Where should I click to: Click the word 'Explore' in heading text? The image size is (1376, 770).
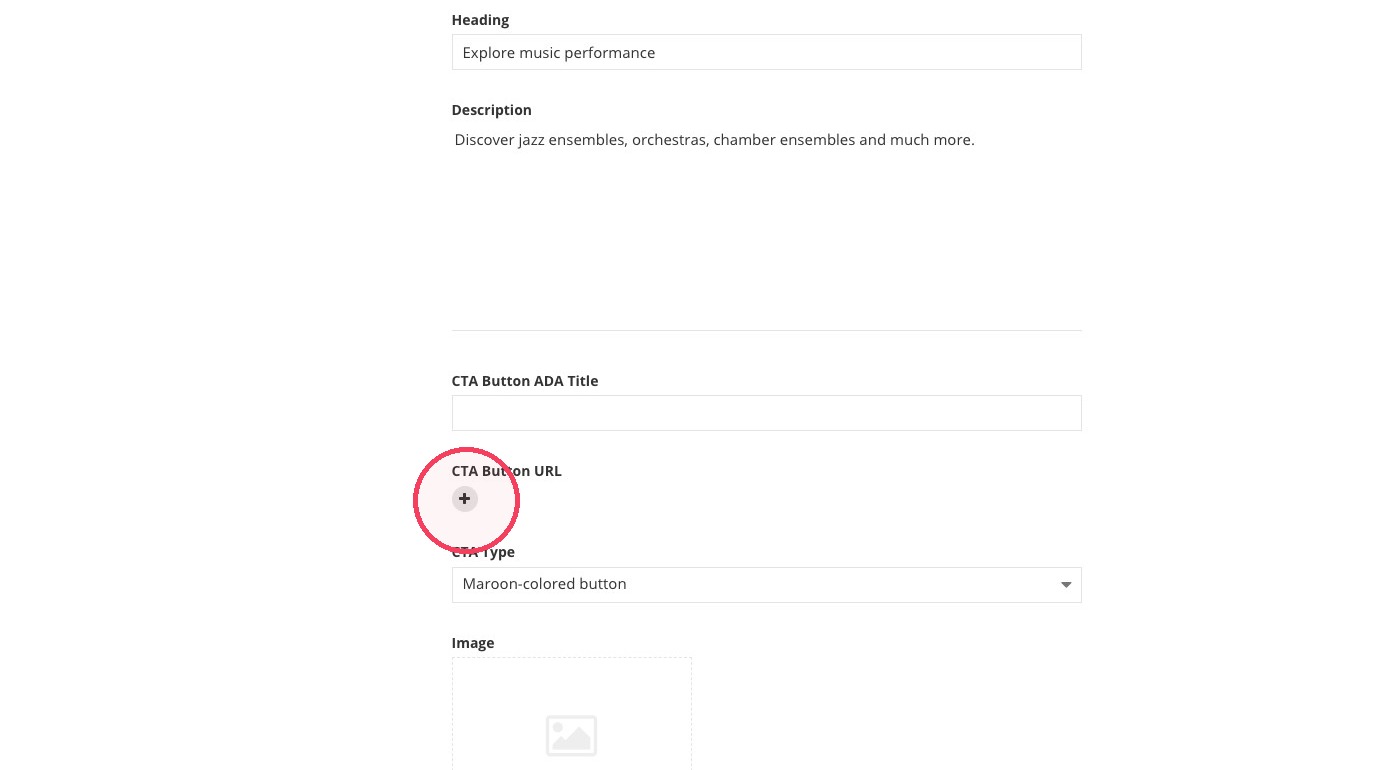tap(489, 53)
